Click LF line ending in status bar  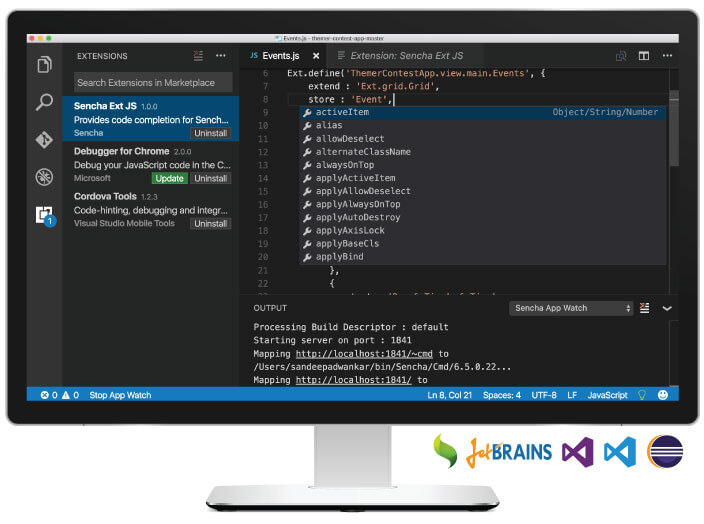[572, 395]
